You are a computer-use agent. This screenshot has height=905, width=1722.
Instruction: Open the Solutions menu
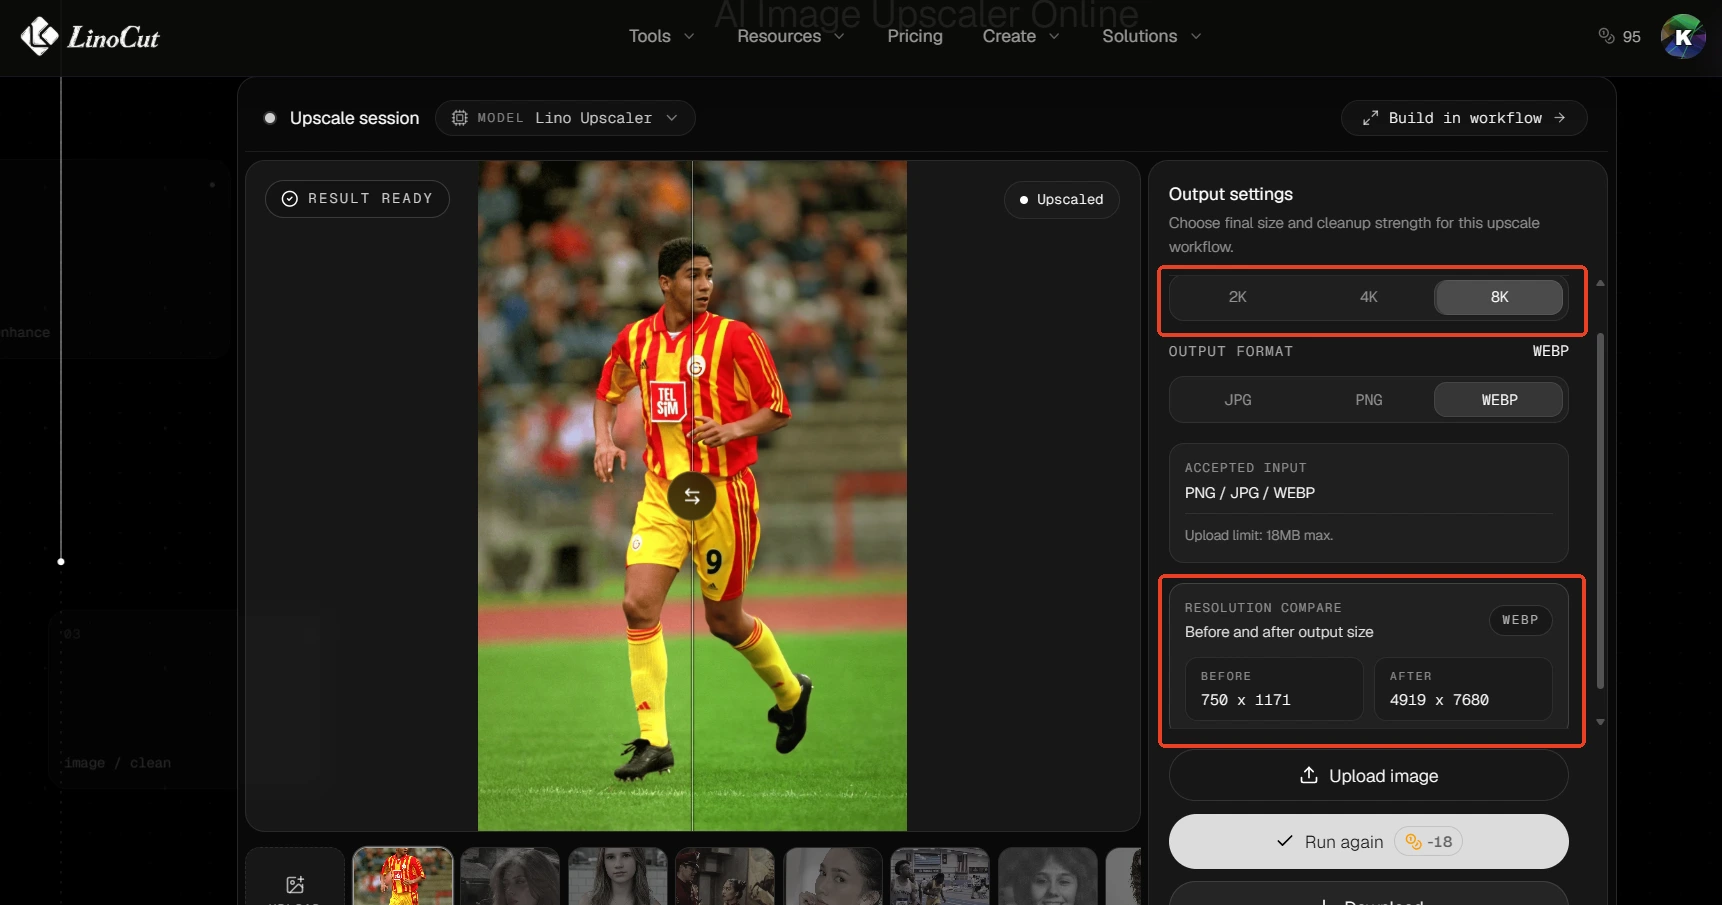(1152, 36)
